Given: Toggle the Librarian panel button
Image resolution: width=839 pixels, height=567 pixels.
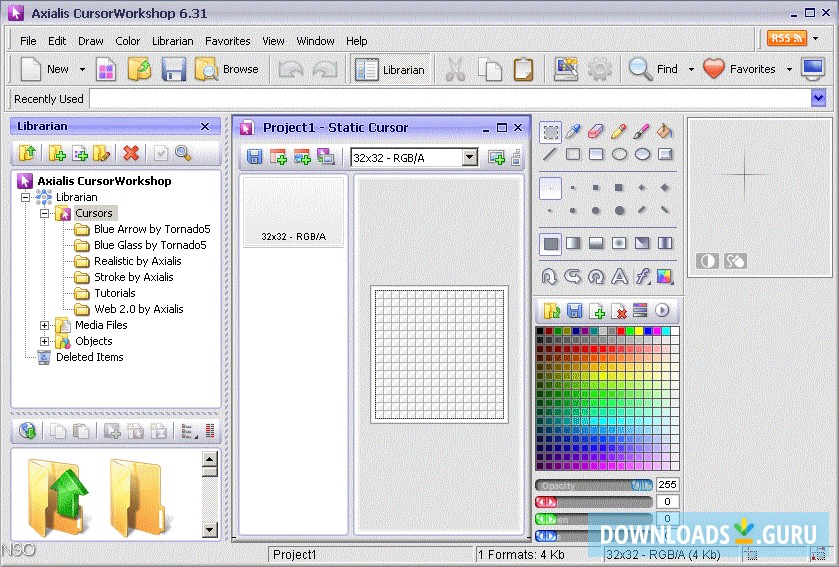Looking at the screenshot, I should click(x=390, y=70).
